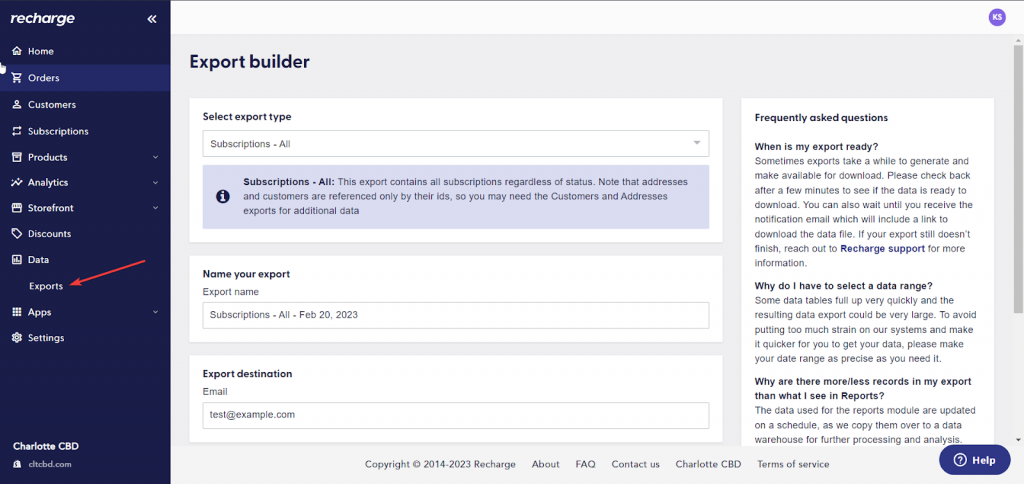Open Settings in the sidebar

85,338
